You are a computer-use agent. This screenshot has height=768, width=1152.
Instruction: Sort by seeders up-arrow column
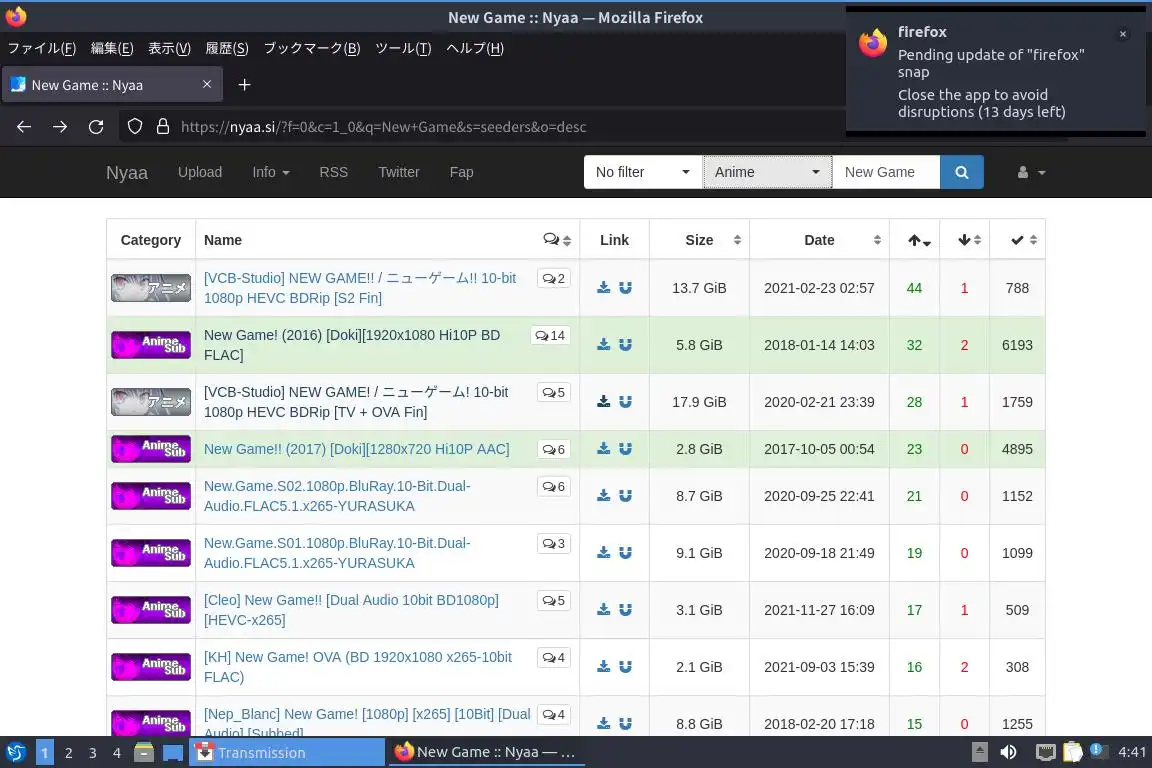[915, 240]
